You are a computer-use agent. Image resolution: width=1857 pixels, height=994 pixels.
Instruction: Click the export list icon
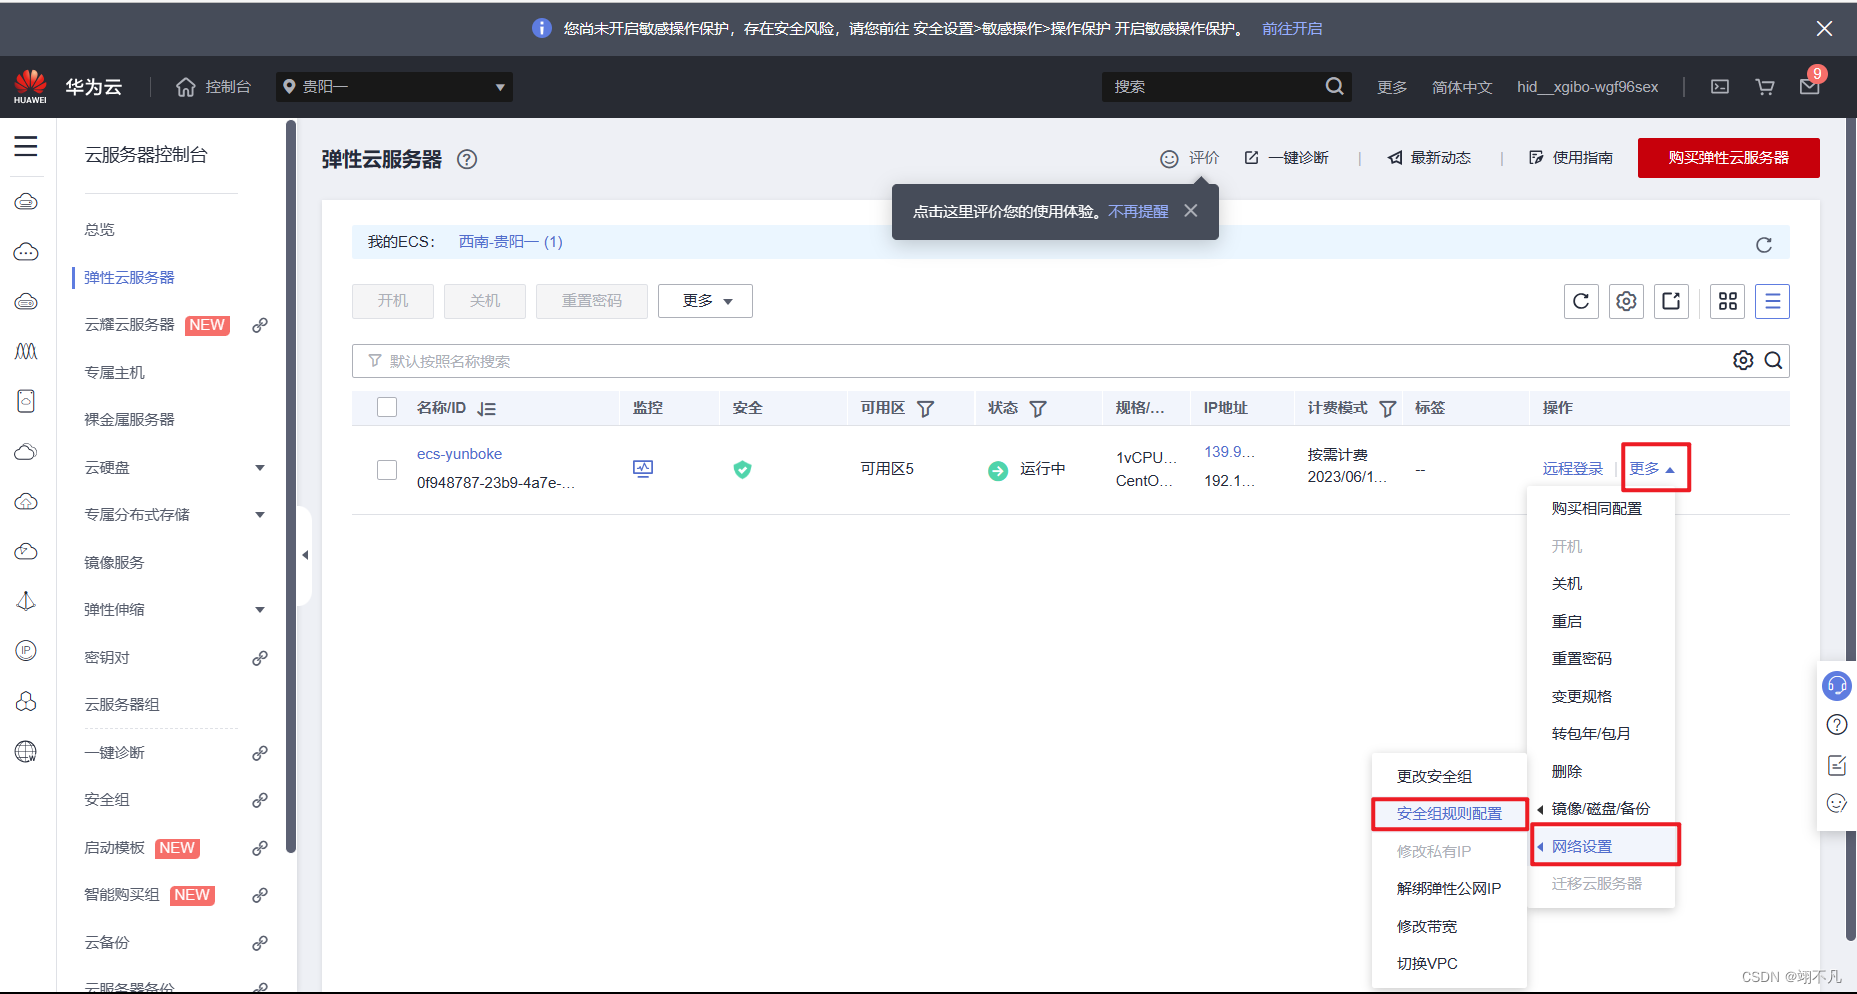1671,301
